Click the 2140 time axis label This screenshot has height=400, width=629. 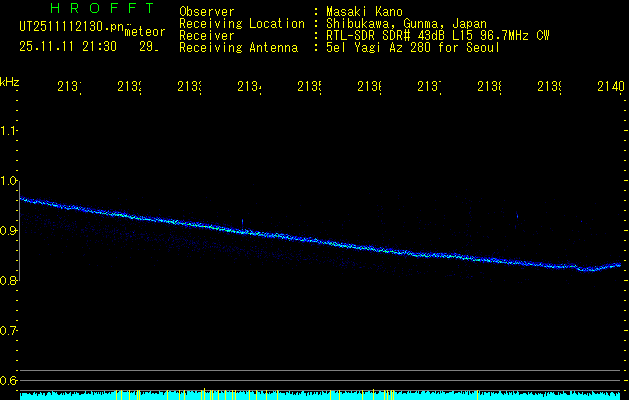coord(611,86)
